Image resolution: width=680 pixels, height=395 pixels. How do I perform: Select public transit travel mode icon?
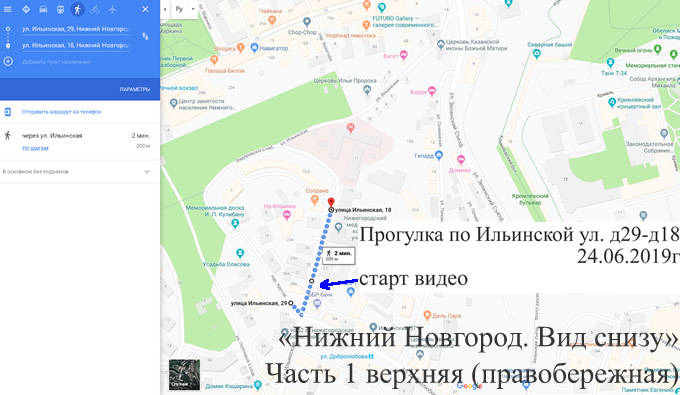(x=60, y=9)
